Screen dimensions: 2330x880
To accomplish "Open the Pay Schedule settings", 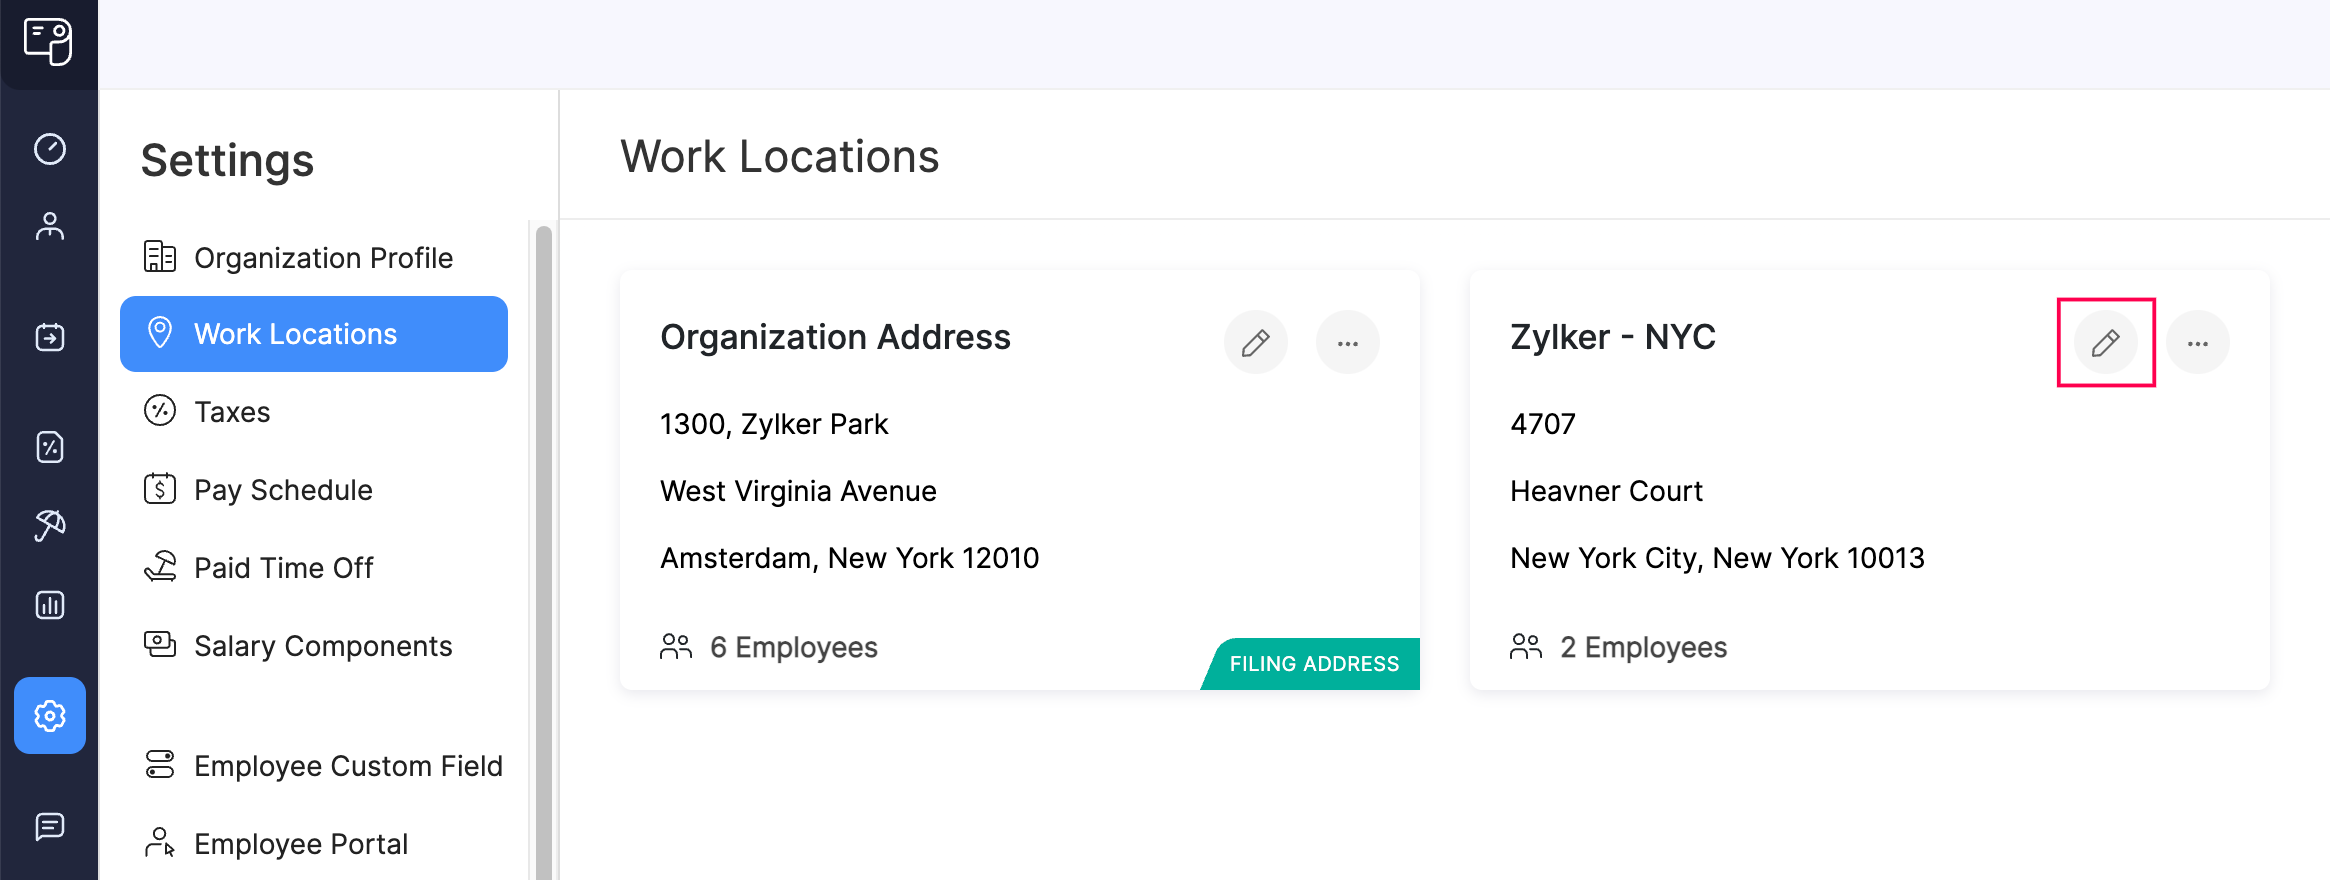I will pos(283,490).
